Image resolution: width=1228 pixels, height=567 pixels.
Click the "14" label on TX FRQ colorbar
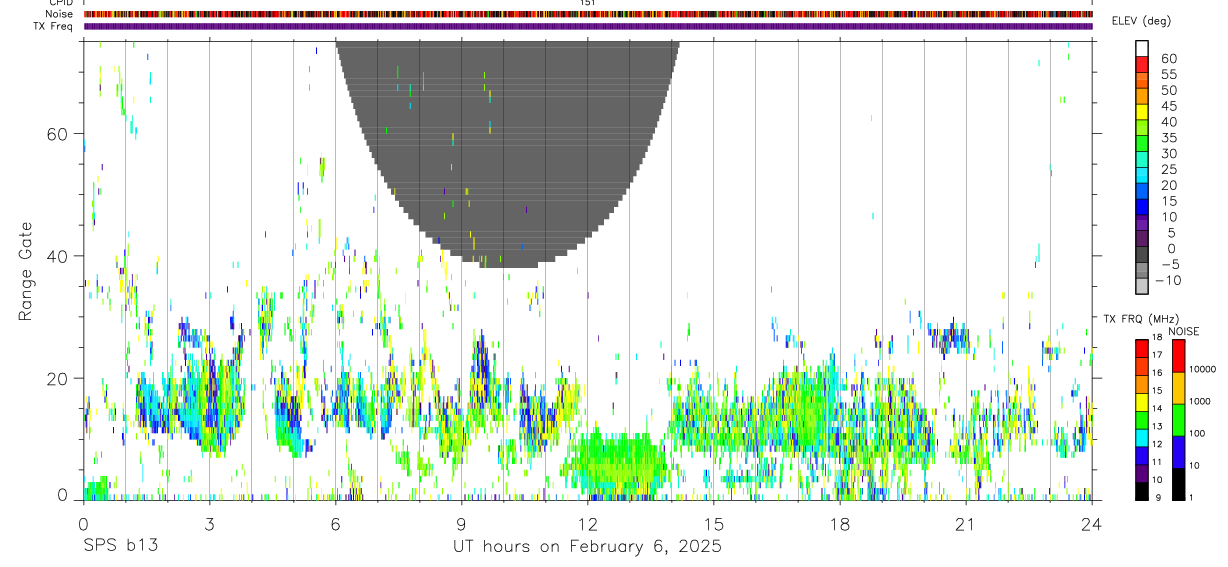pyautogui.click(x=1157, y=408)
